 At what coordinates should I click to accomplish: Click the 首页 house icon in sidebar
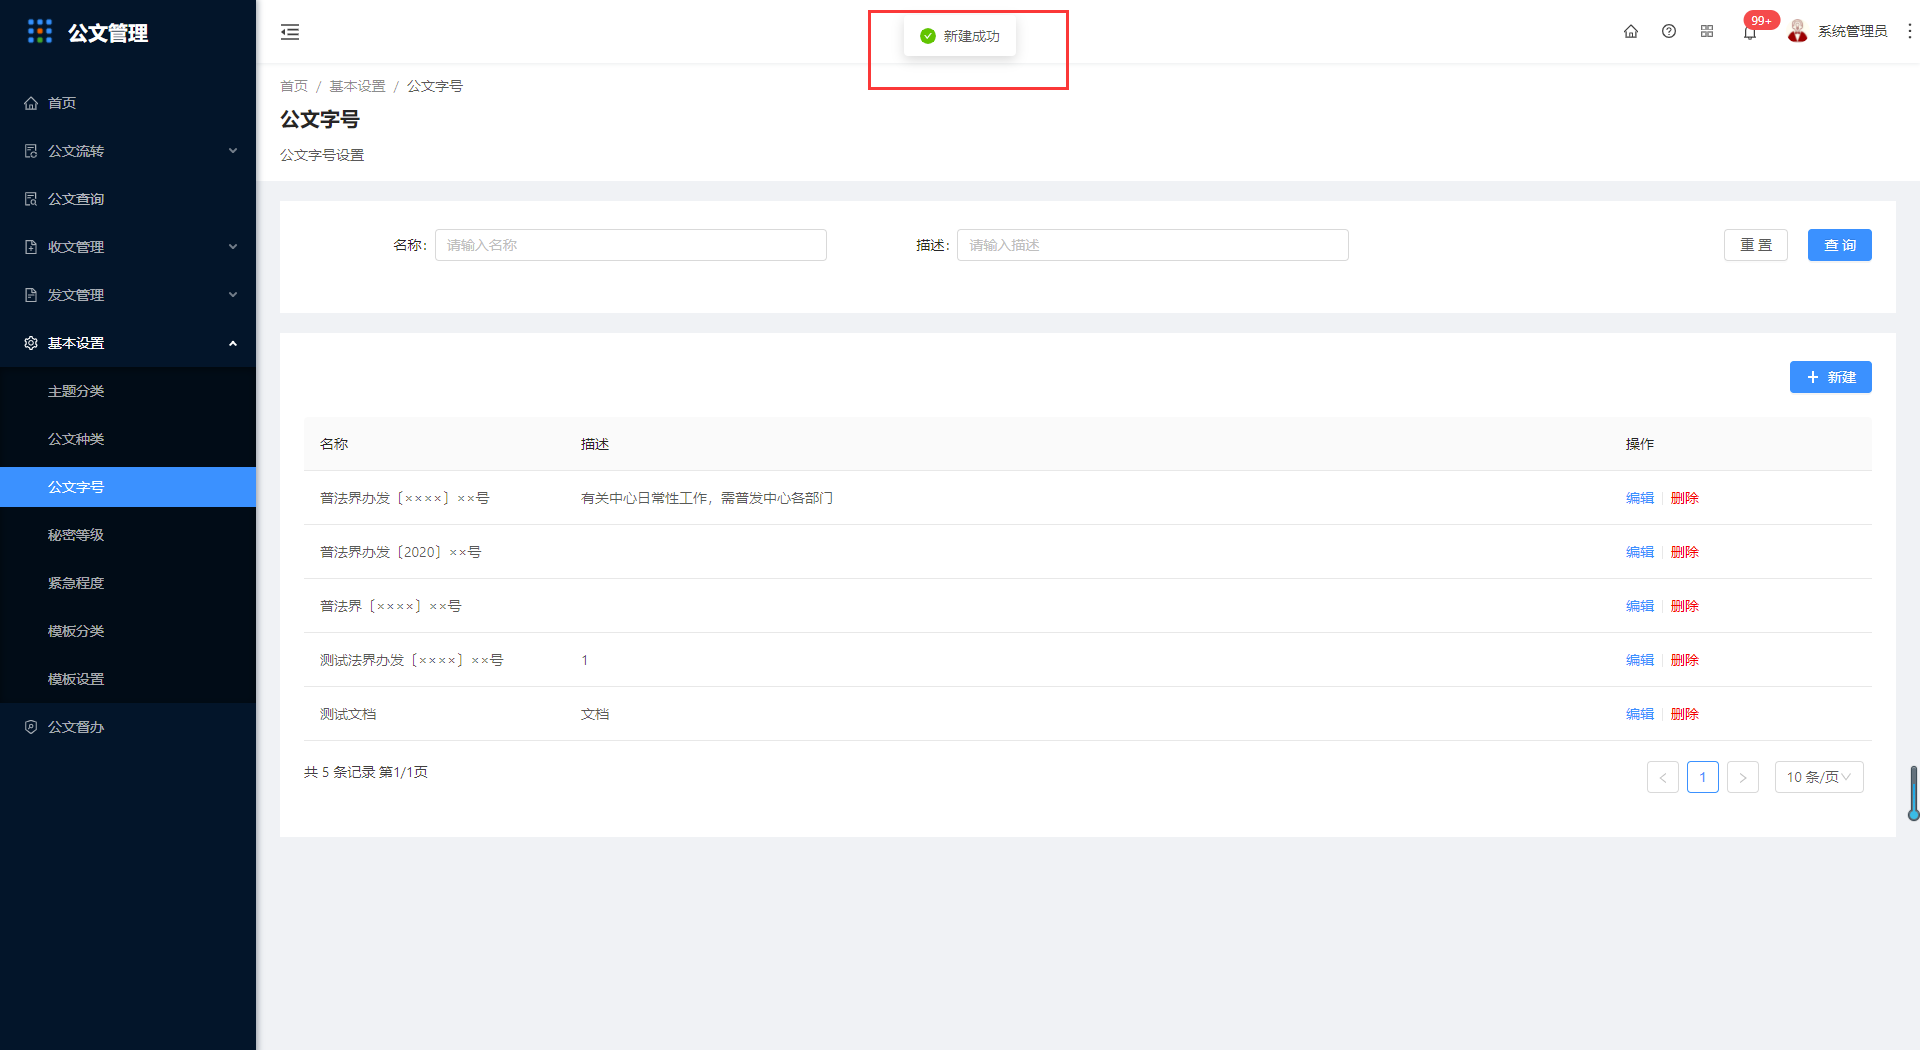pos(31,103)
